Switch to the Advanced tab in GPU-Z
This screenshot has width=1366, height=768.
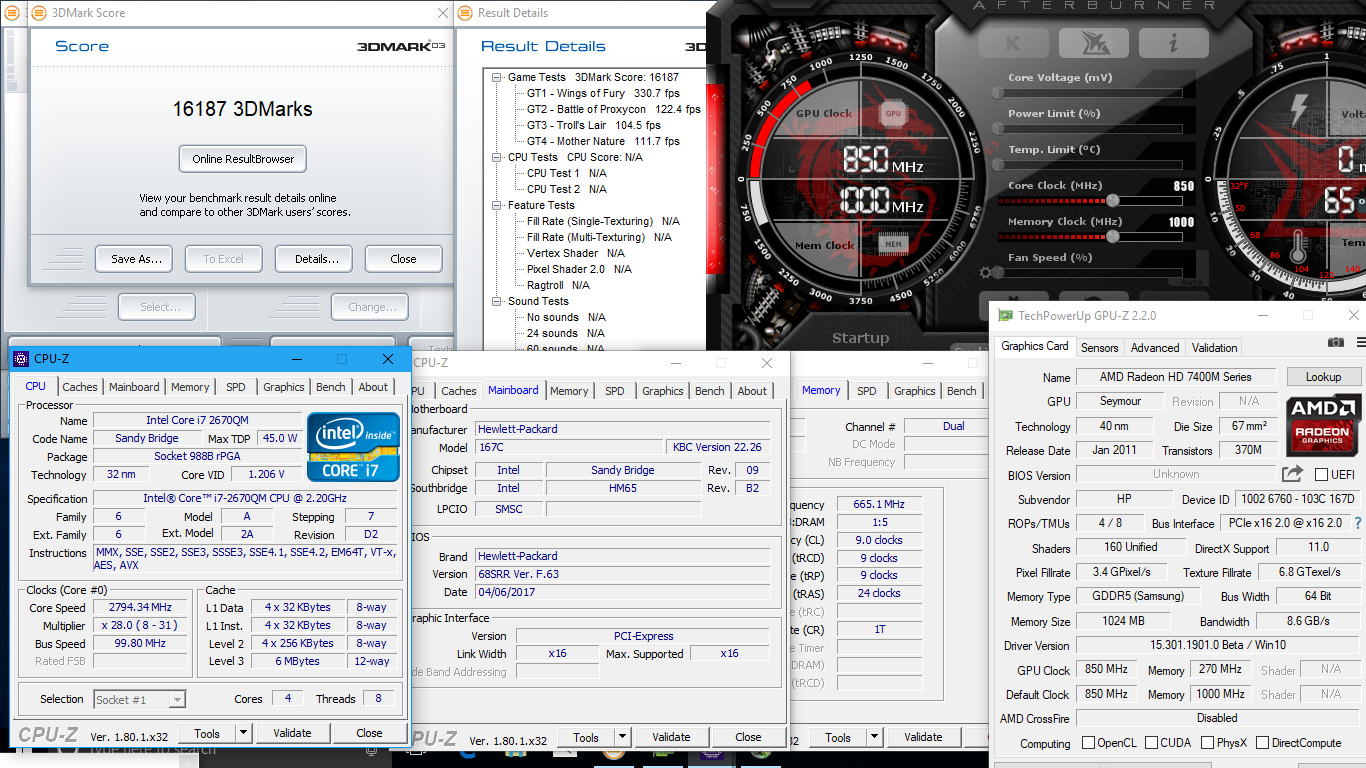tap(1155, 347)
